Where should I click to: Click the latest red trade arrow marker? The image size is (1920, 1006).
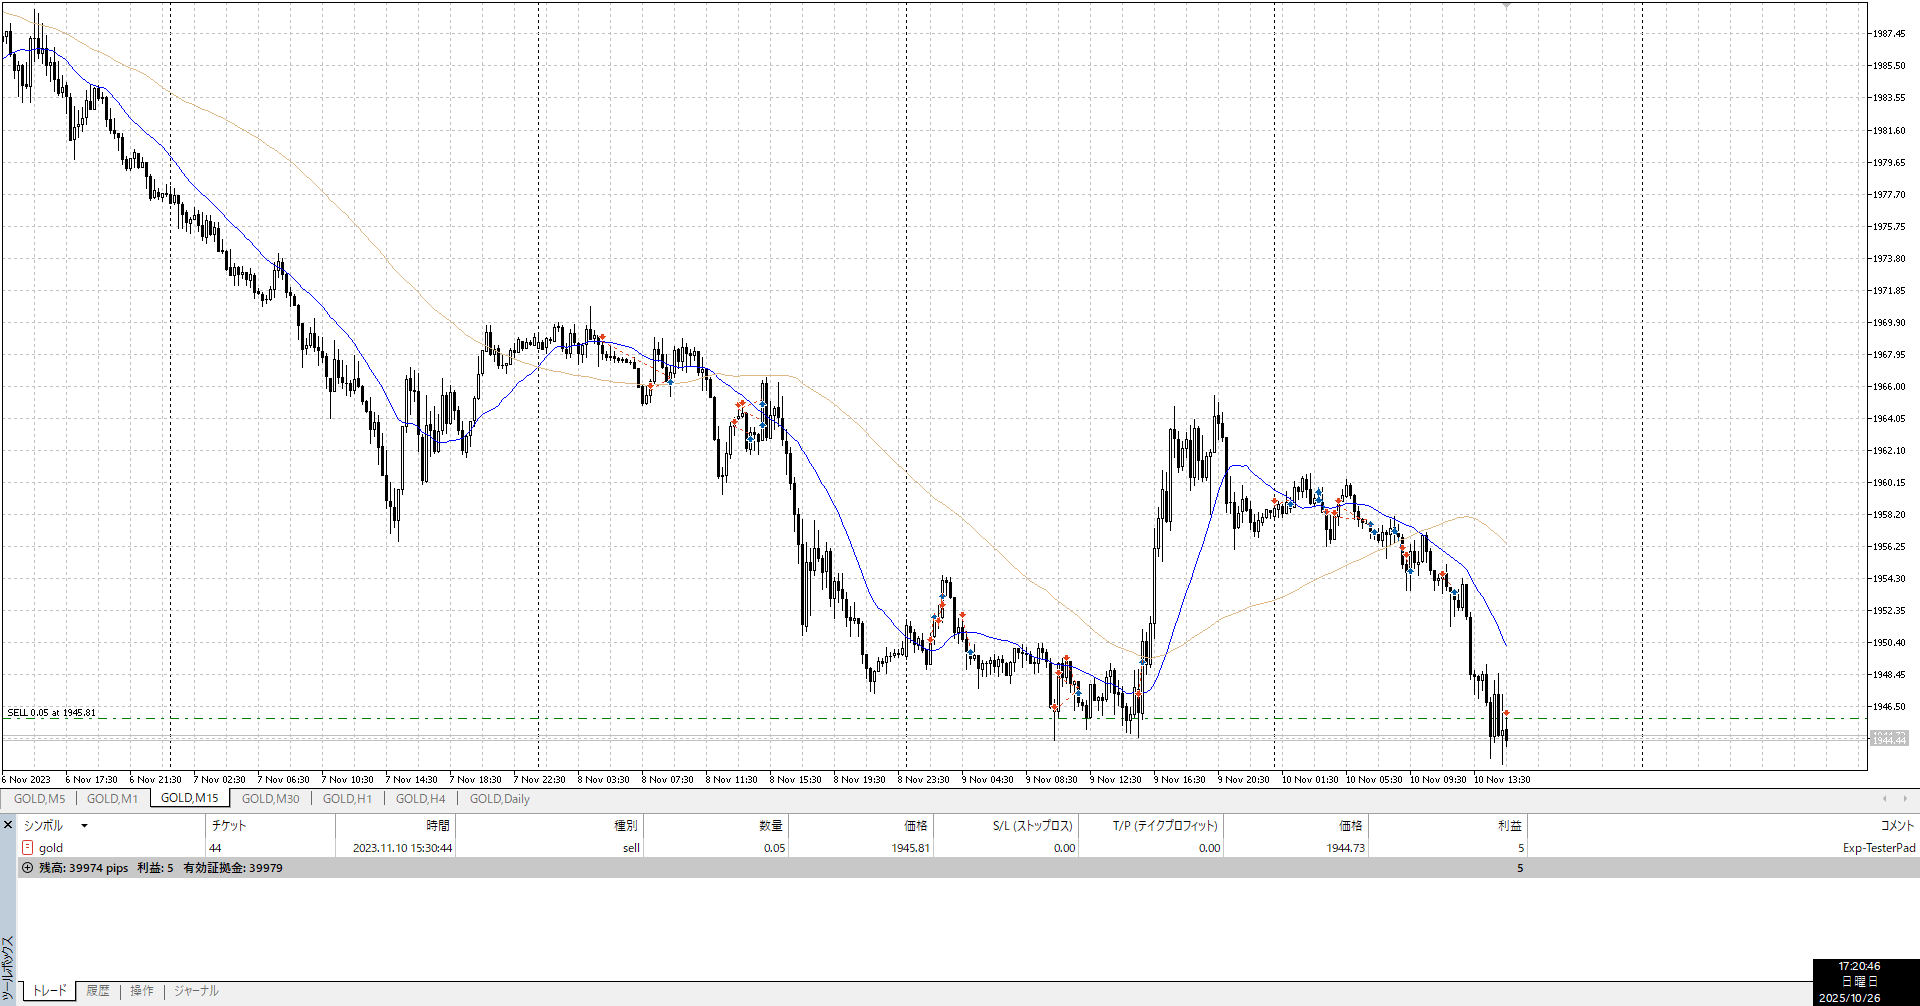click(x=1506, y=713)
